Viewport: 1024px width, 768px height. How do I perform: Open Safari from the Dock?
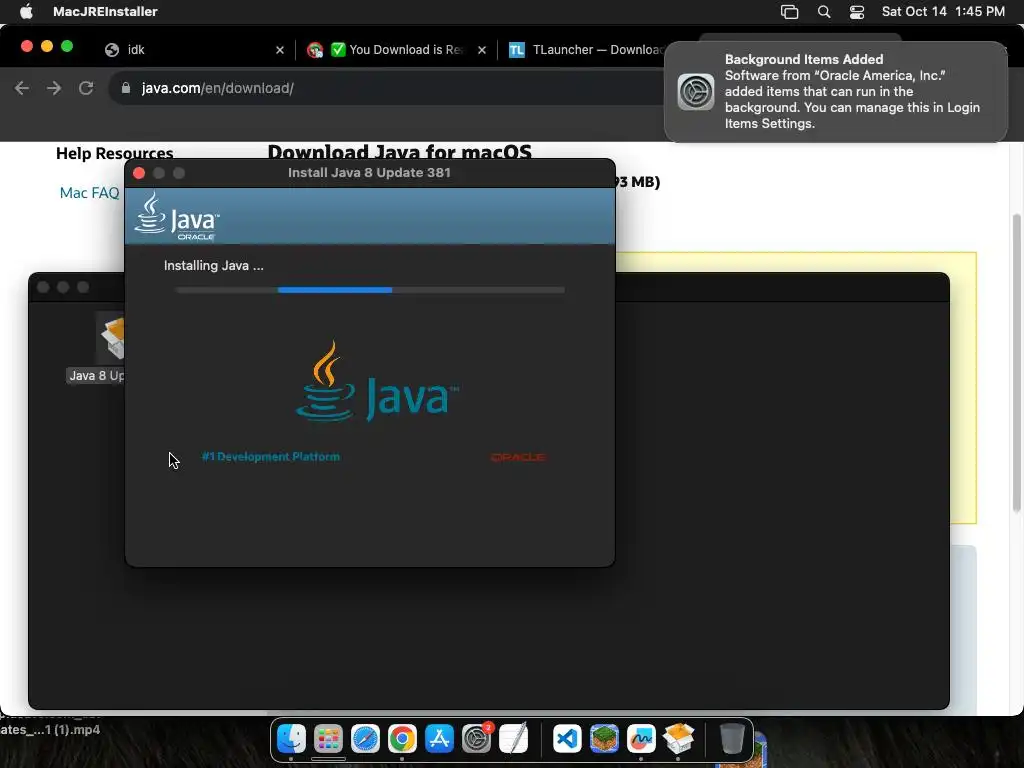(365, 739)
